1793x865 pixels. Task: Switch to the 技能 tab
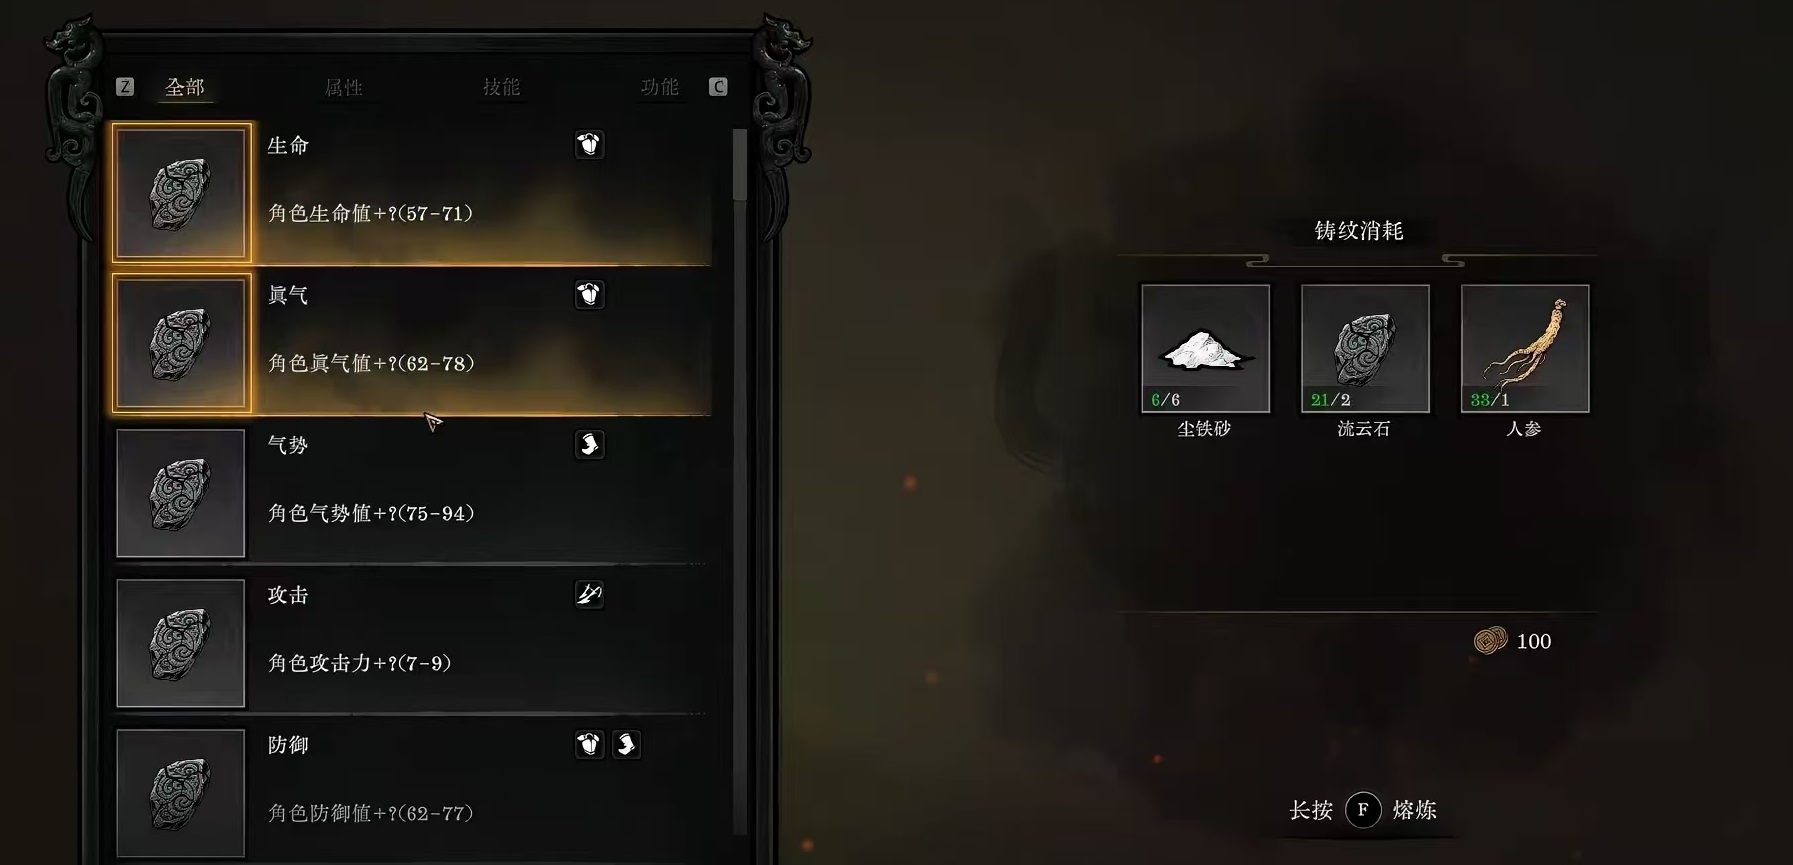(x=501, y=87)
